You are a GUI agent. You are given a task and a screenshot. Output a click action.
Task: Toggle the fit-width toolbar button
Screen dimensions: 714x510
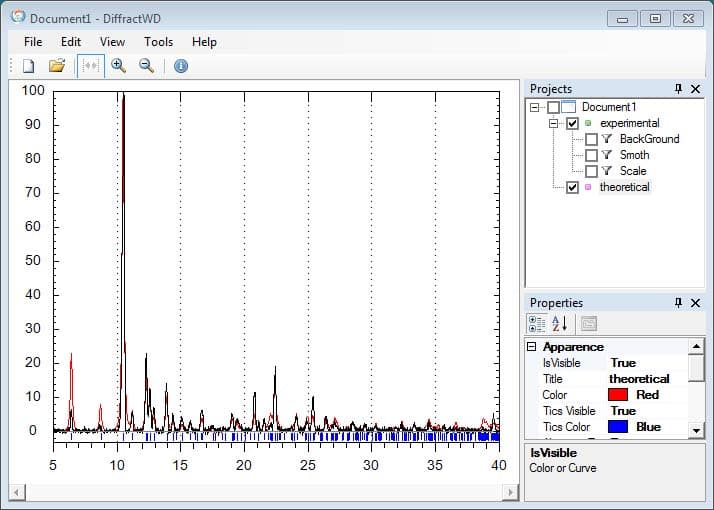point(91,66)
